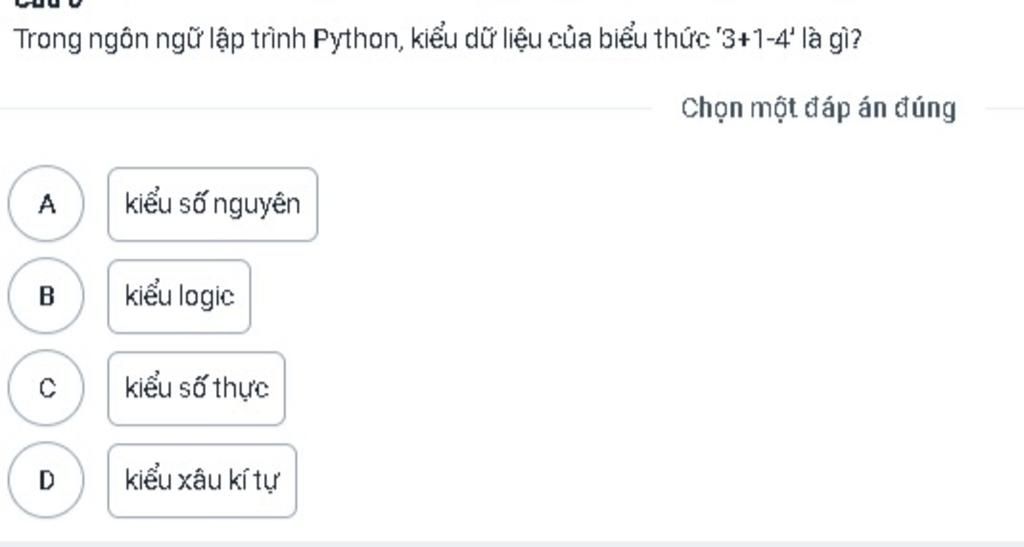Select answer option circle D

pyautogui.click(x=45, y=480)
